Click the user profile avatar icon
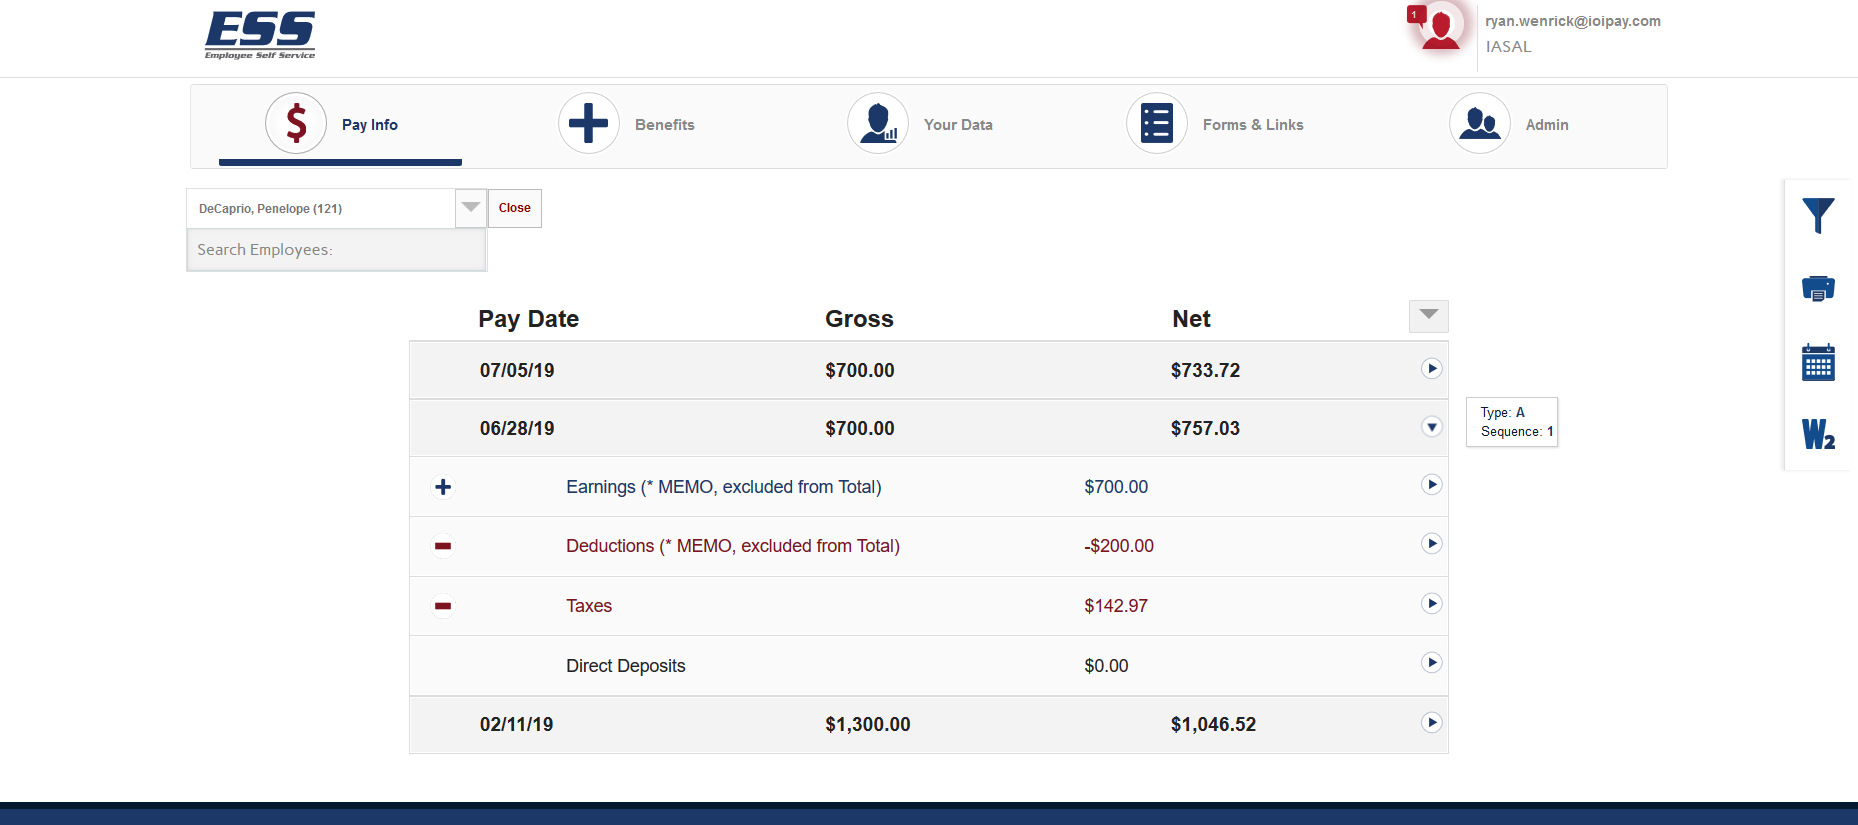The width and height of the screenshot is (1858, 825). (x=1439, y=28)
